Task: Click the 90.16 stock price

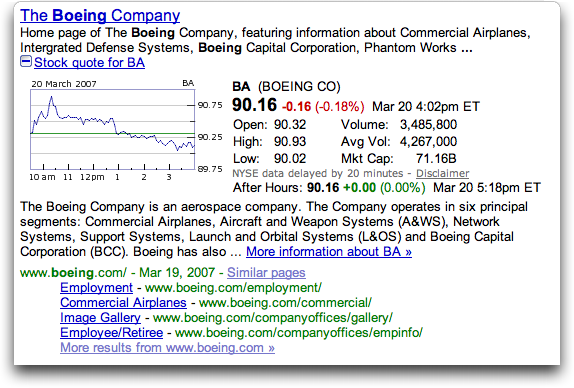Action: [254, 105]
